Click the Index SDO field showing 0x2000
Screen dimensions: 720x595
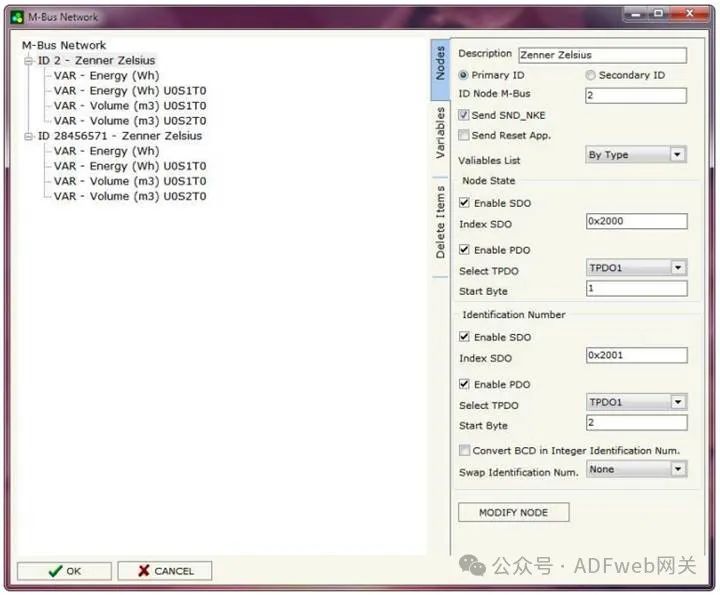click(636, 221)
